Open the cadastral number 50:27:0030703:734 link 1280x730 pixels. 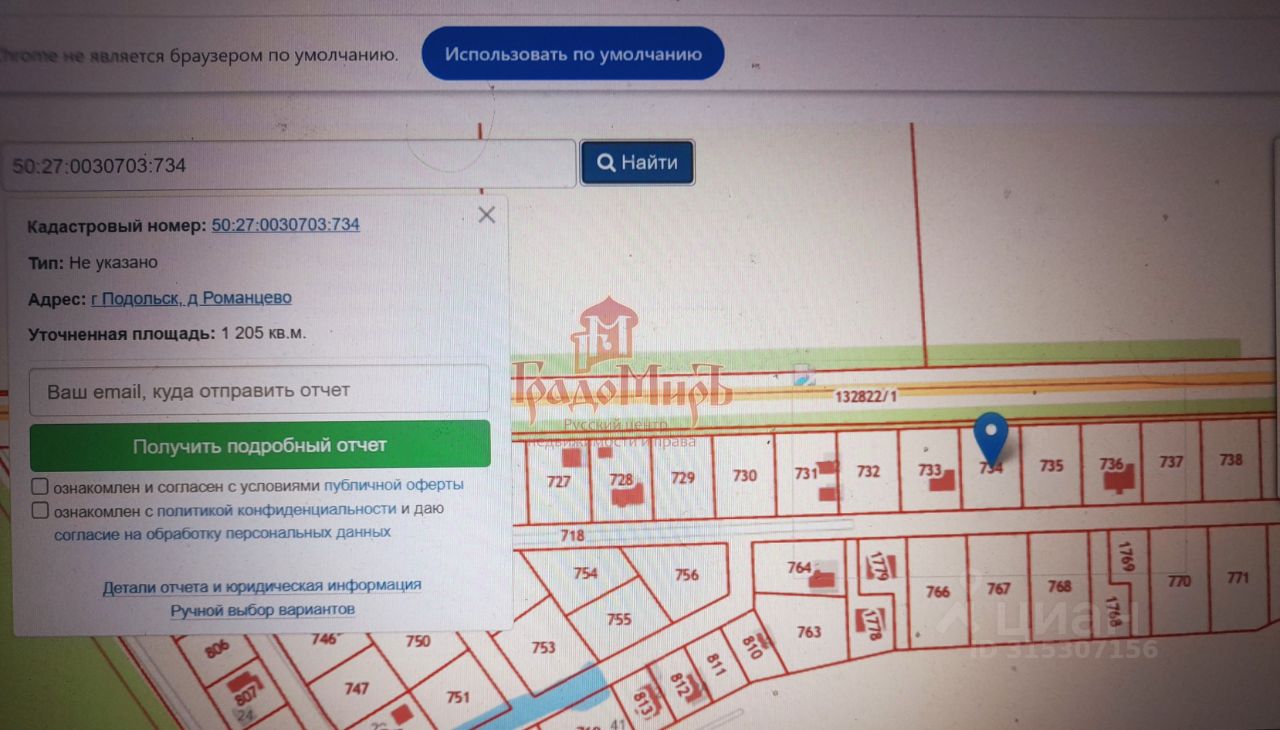click(x=286, y=225)
